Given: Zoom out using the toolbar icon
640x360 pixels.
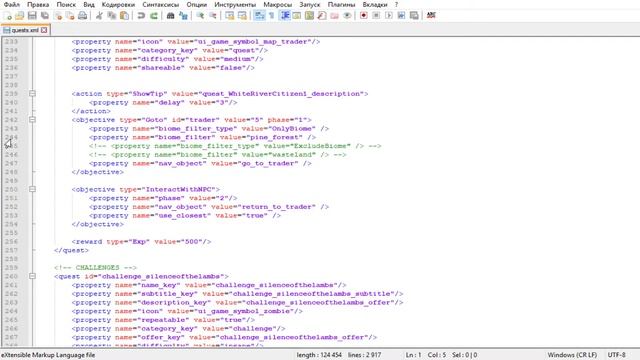Looking at the screenshot, I should click(x=213, y=16).
